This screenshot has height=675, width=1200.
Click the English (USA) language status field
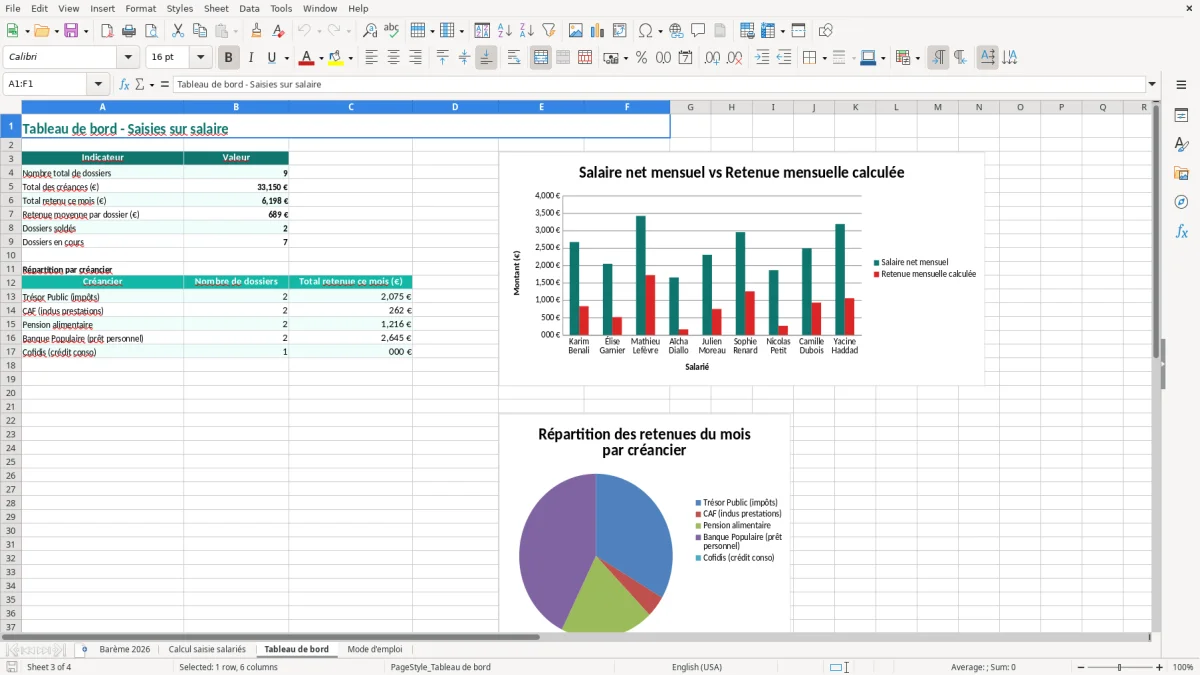tap(697, 667)
